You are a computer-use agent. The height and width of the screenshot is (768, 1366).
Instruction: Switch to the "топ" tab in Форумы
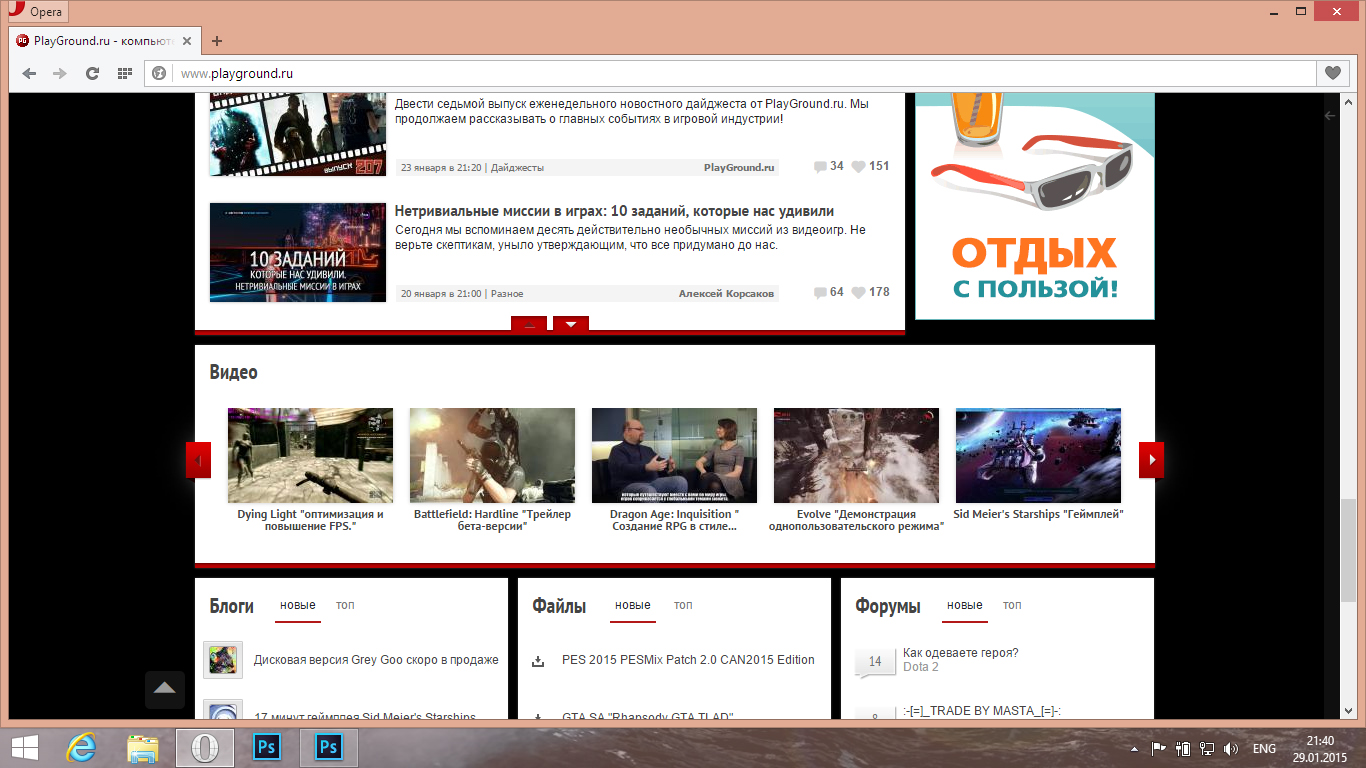[x=1012, y=605]
